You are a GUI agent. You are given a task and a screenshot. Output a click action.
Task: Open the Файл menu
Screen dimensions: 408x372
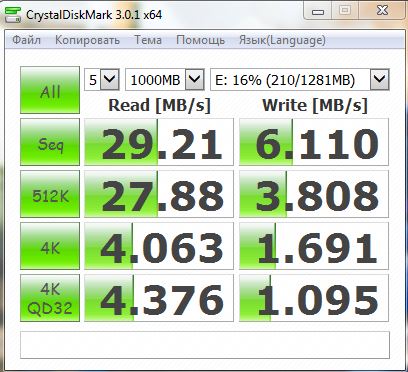tap(26, 40)
